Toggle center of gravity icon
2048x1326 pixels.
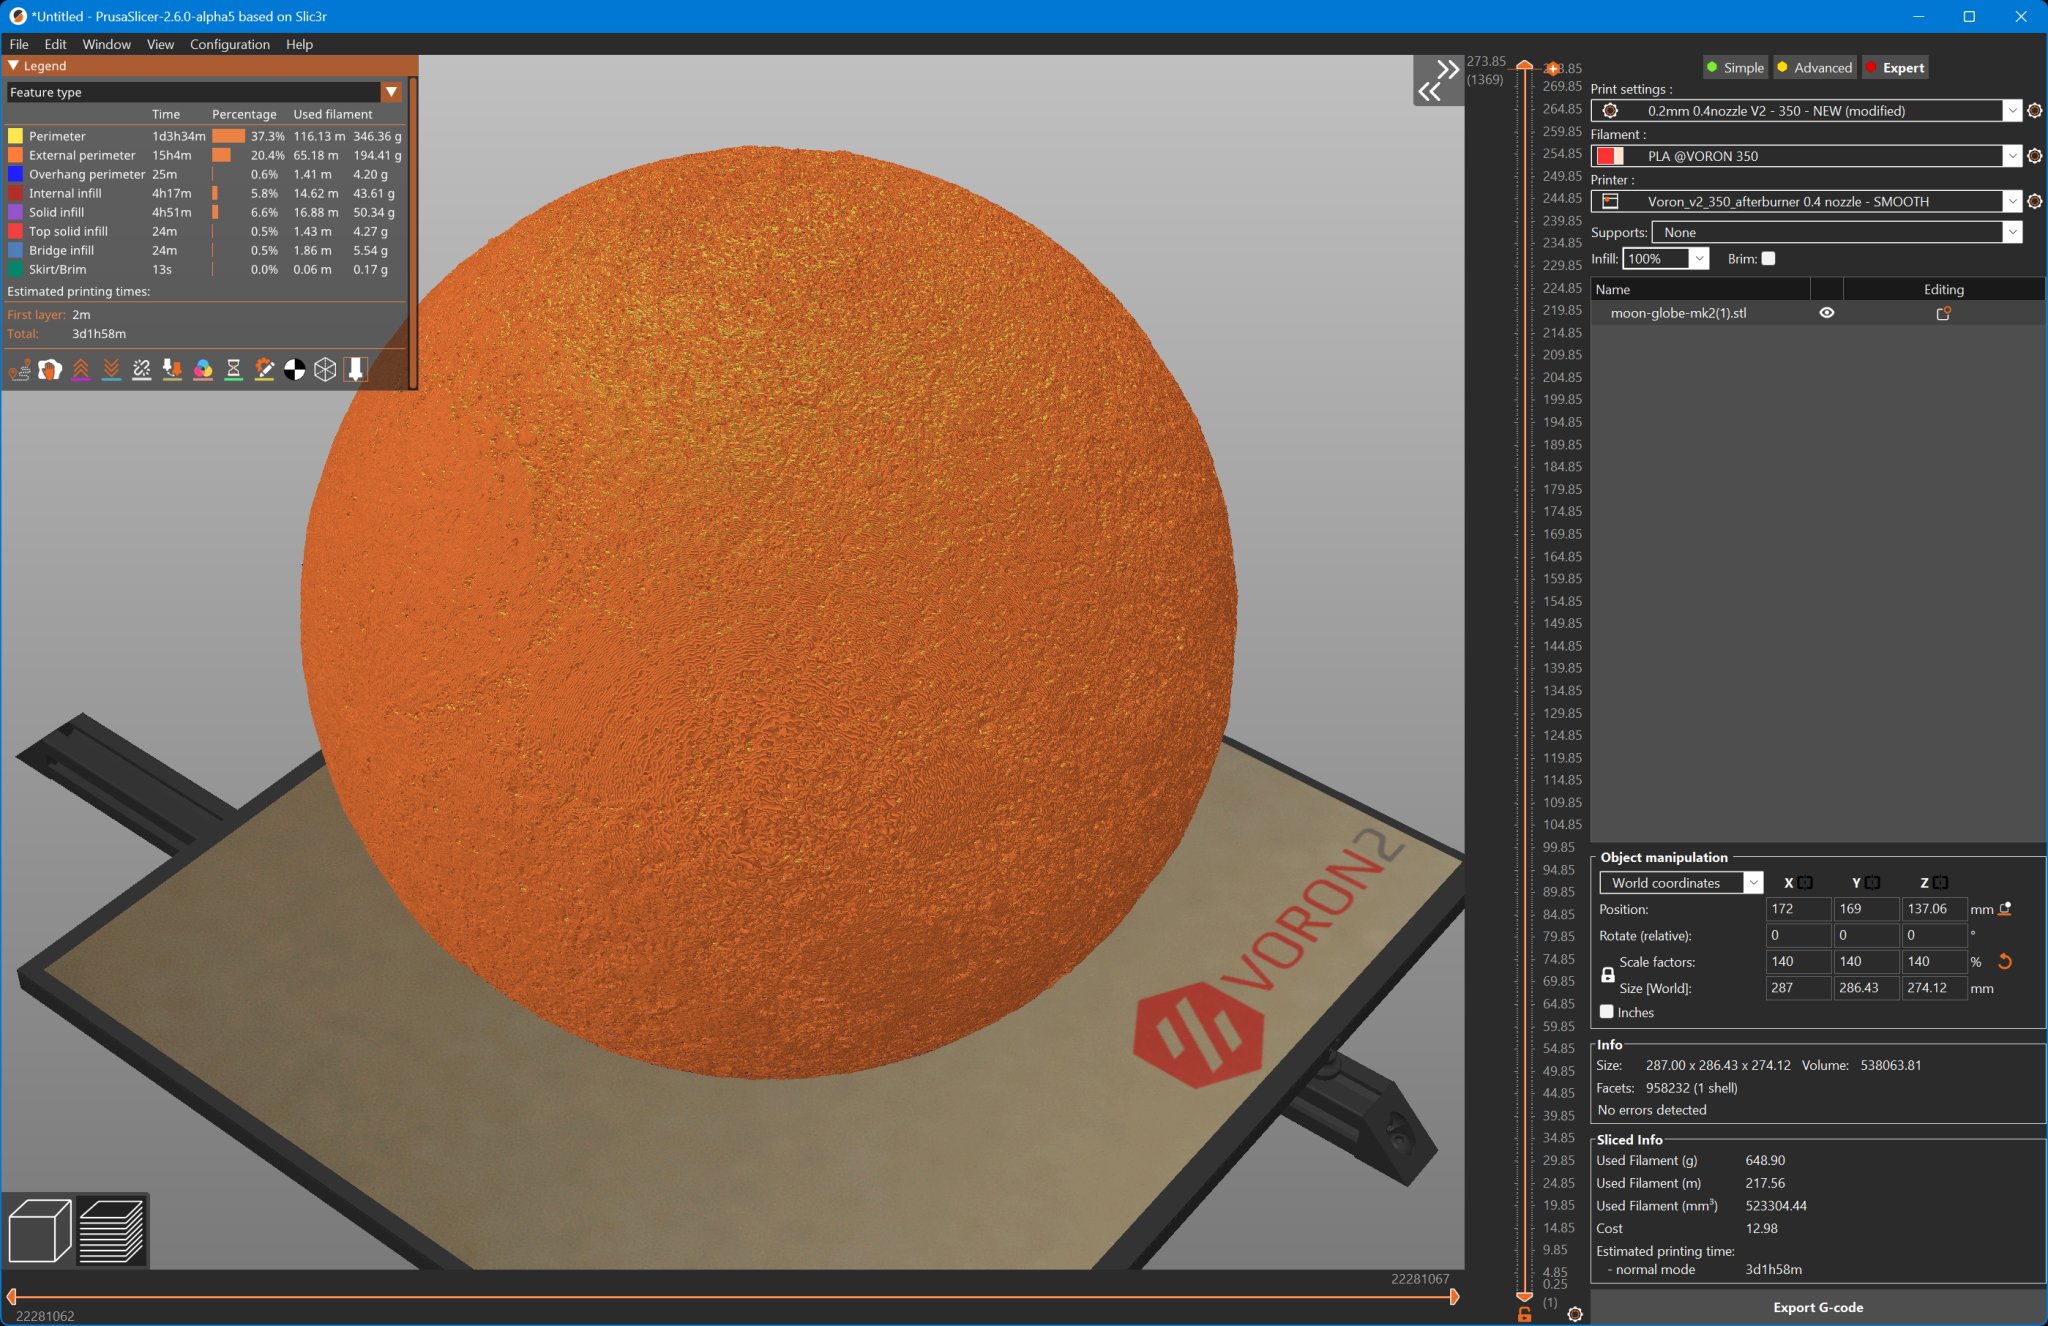point(295,370)
